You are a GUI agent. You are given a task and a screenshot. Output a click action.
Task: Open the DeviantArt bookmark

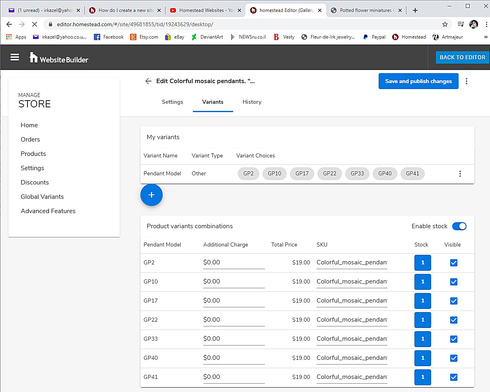pyautogui.click(x=207, y=37)
